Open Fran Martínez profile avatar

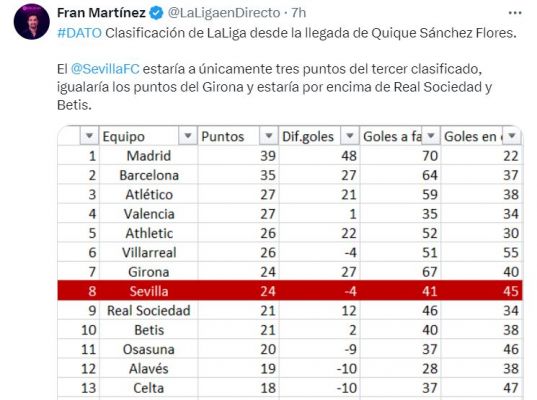tap(32, 22)
